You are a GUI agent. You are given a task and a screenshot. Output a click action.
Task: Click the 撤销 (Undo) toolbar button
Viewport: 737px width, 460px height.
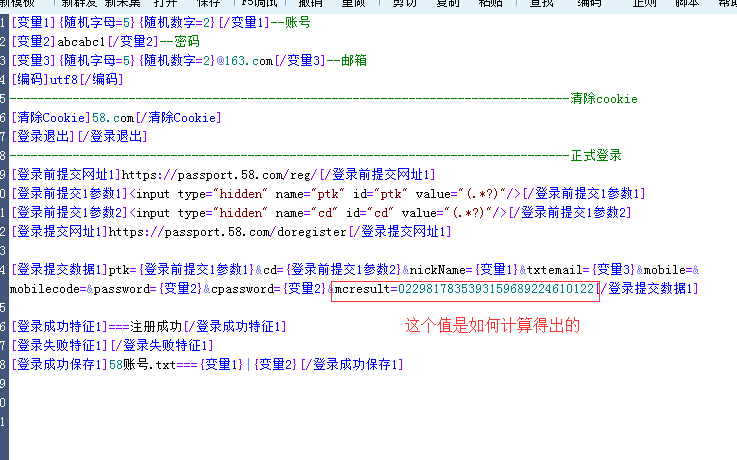[x=311, y=3]
